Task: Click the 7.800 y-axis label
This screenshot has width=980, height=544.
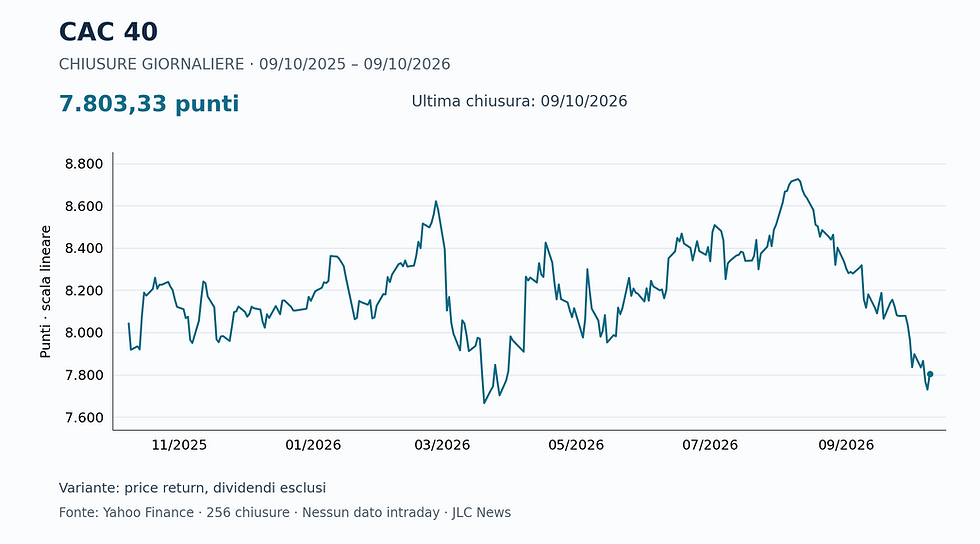Action: 84,375
